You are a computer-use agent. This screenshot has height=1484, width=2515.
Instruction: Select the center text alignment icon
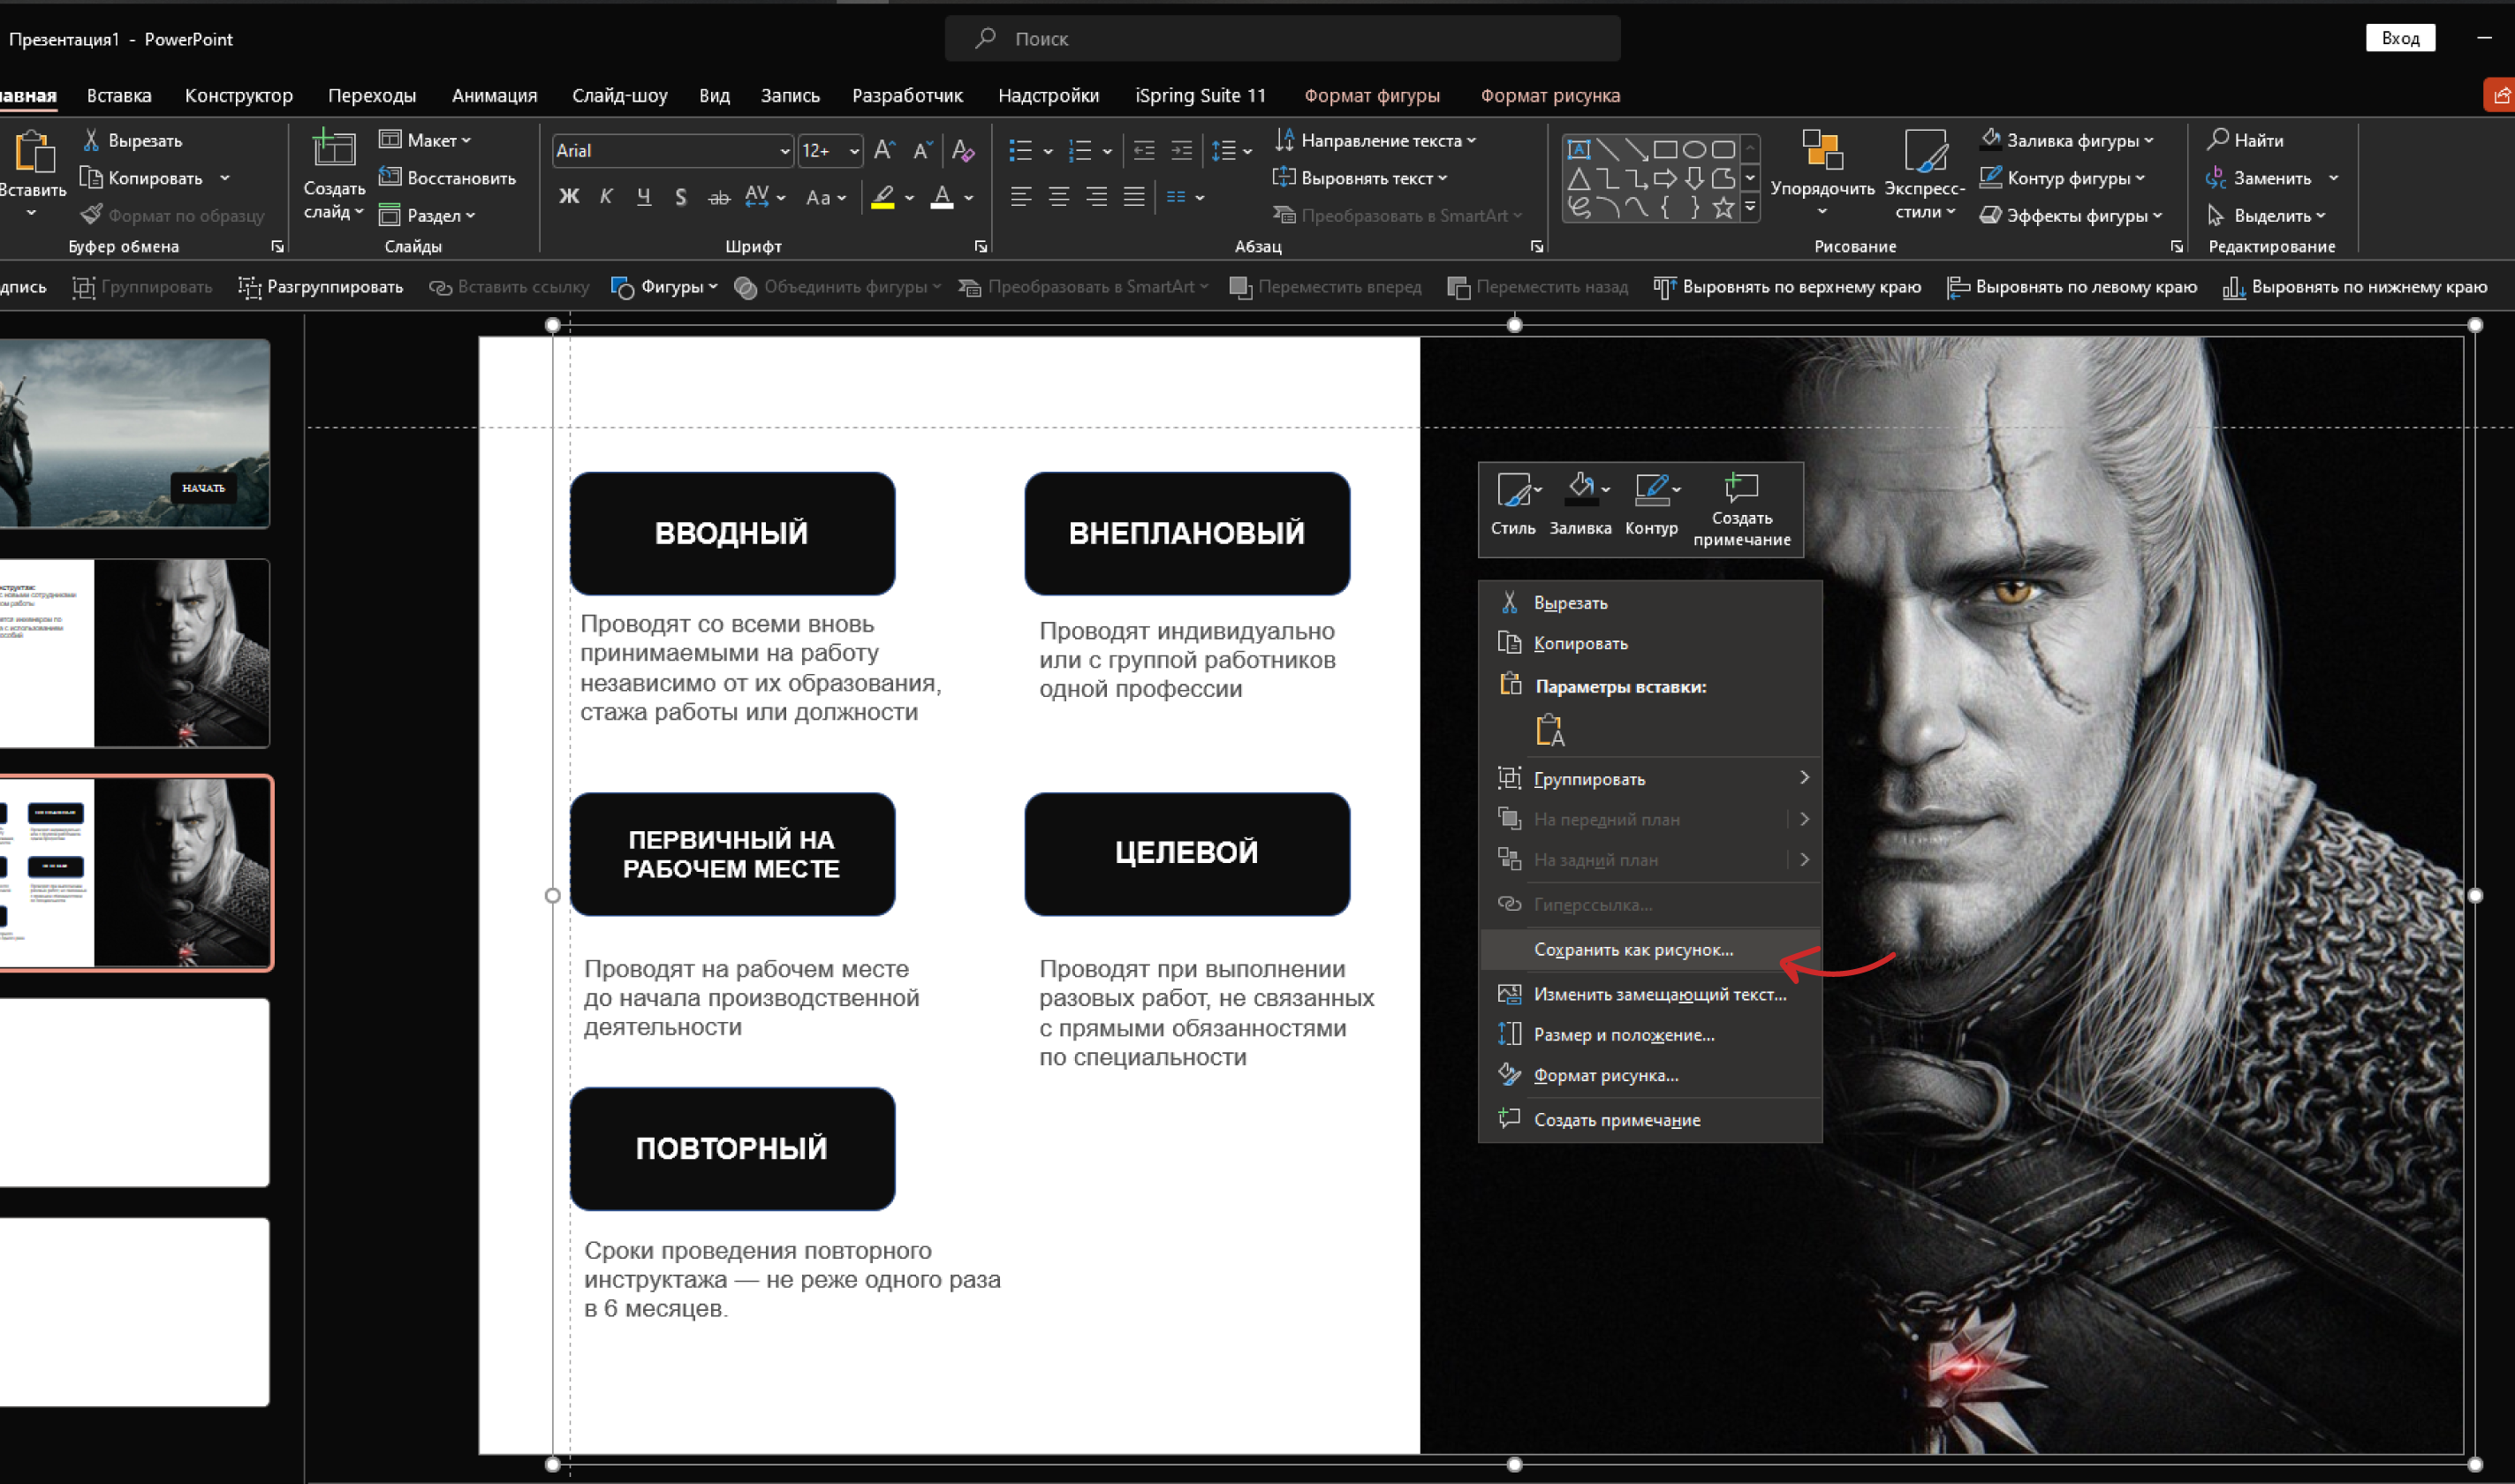coord(1058,196)
